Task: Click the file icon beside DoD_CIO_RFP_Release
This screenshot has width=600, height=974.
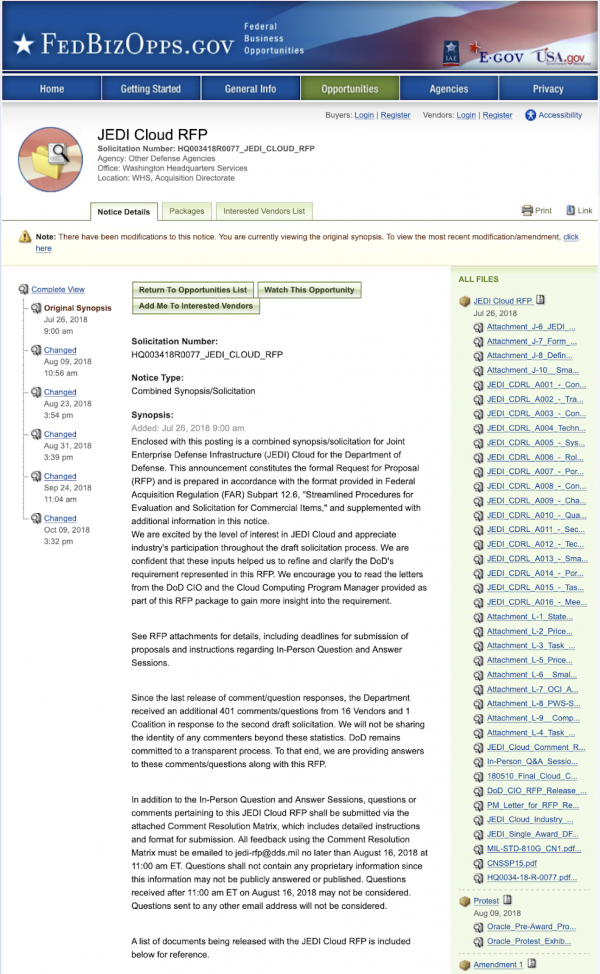Action: 478,791
